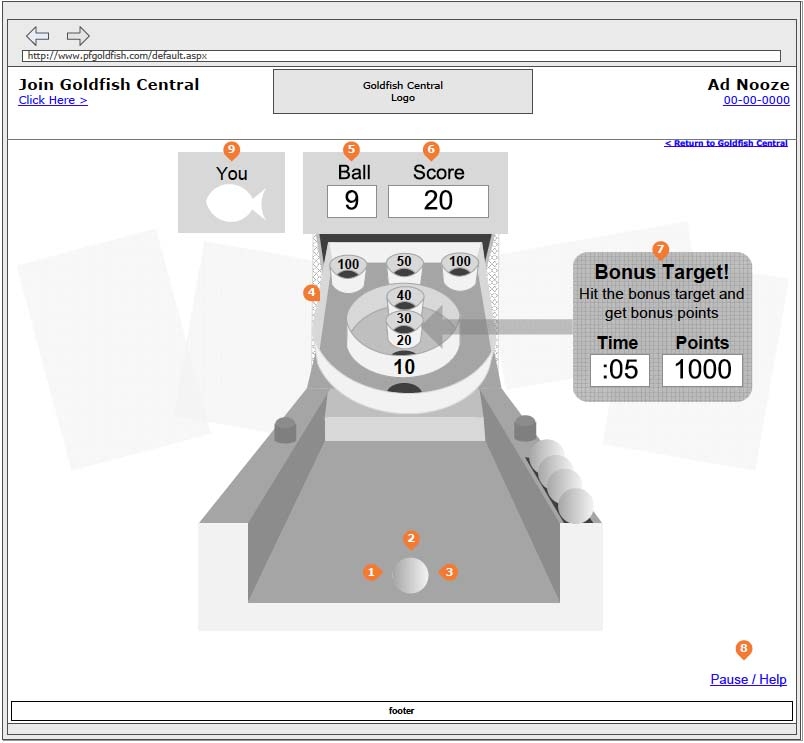Click the 'Hit the bonus target' instruction text
804x743 pixels.
(x=661, y=303)
